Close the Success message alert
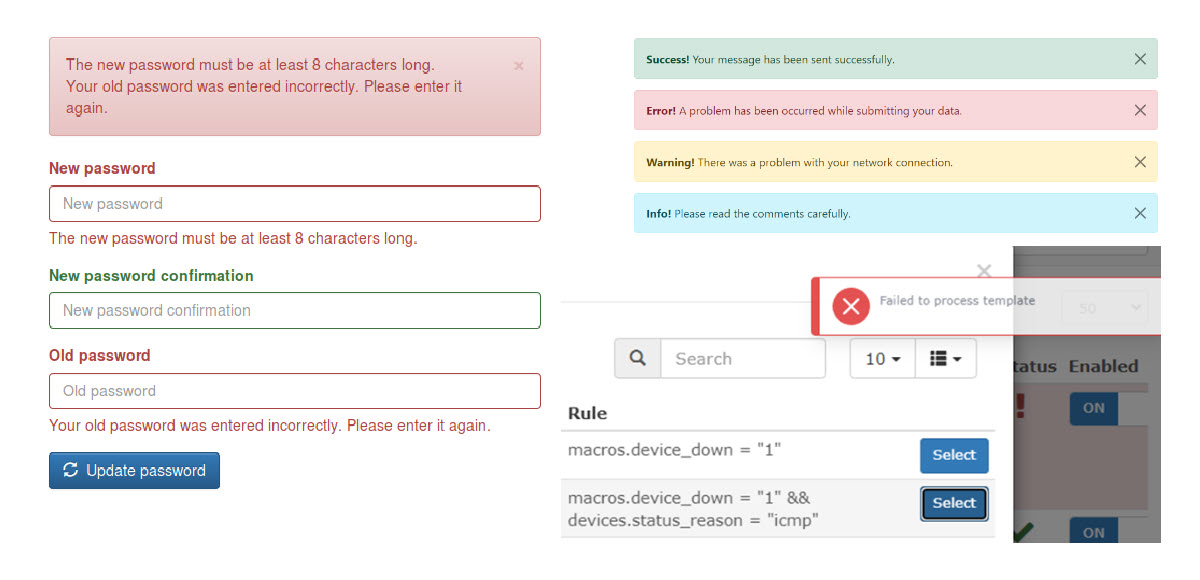This screenshot has width=1200, height=580. click(x=1140, y=59)
